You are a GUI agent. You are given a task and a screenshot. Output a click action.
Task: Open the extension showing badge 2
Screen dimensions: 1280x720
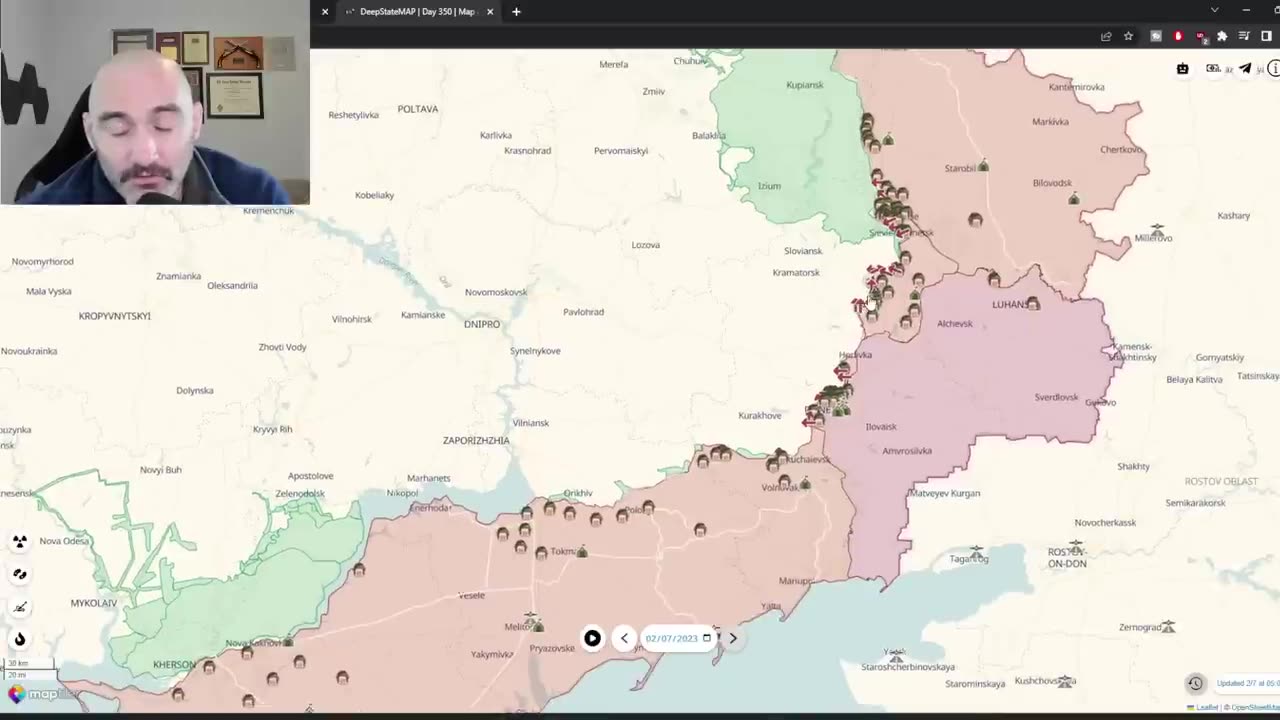pos(1200,36)
